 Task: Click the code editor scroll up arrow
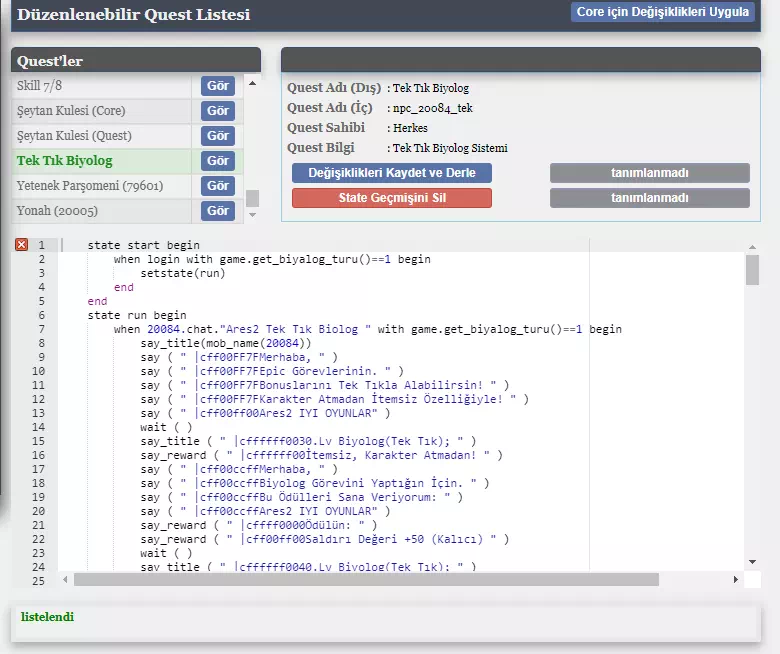pyautogui.click(x=752, y=247)
